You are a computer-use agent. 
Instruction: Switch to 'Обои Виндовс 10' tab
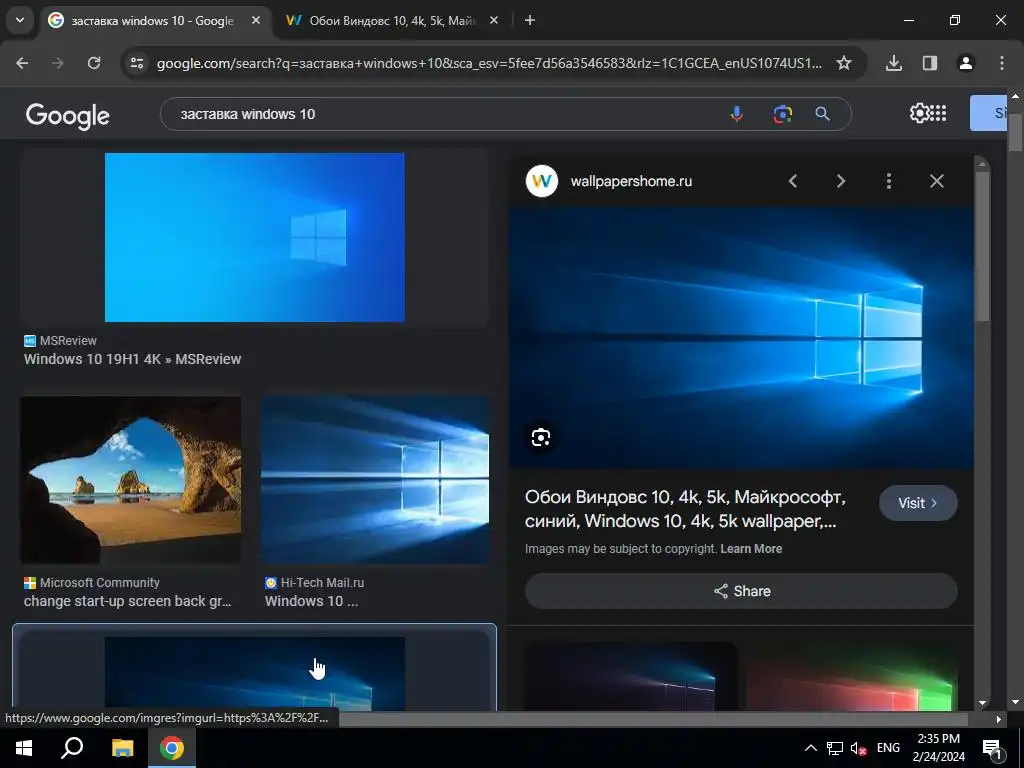coord(391,21)
